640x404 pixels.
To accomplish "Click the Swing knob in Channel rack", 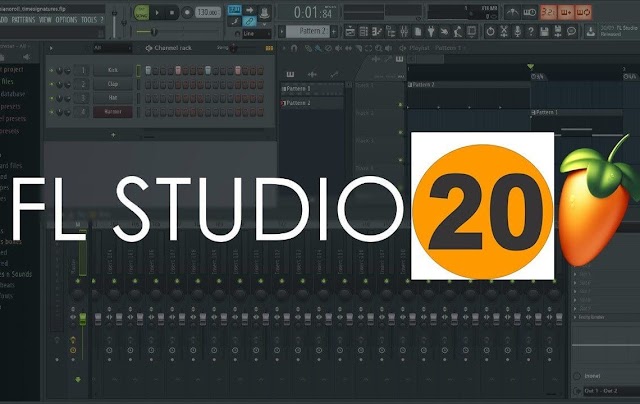I will [234, 49].
